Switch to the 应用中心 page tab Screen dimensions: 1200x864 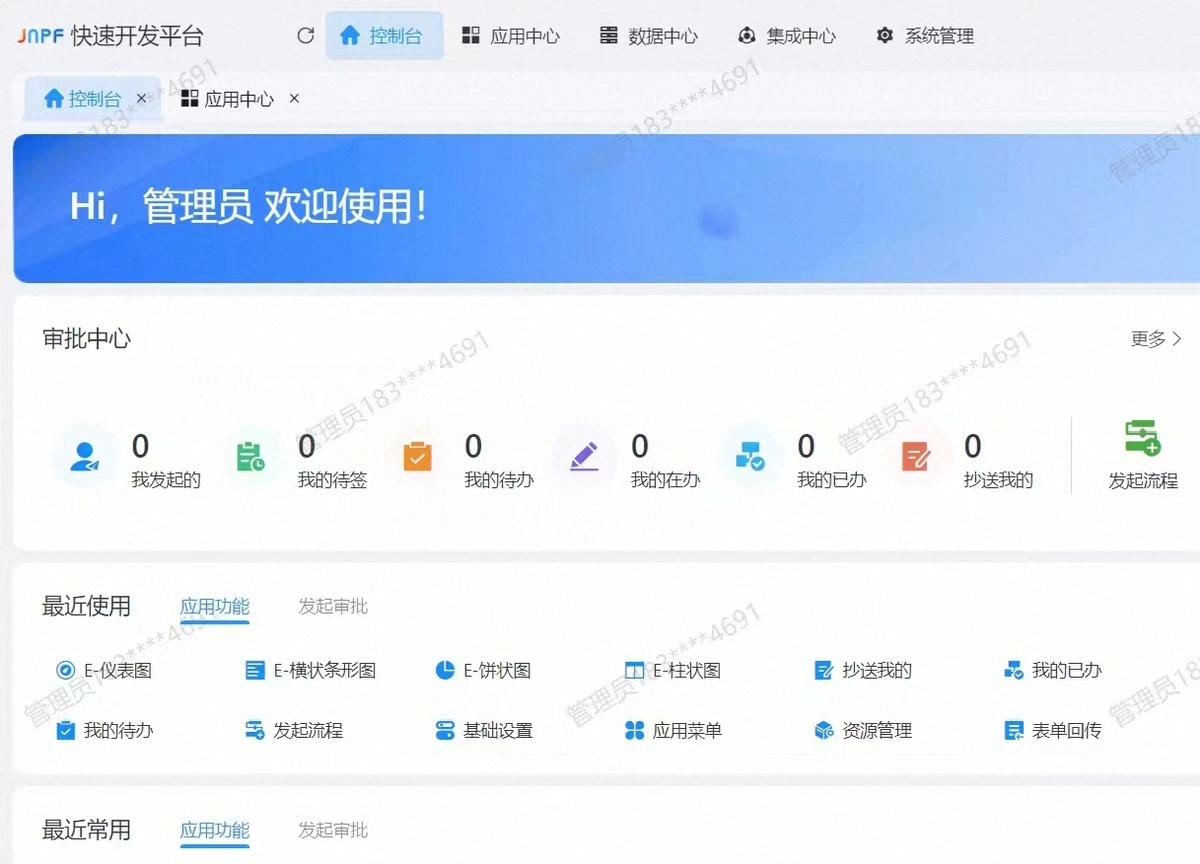pos(227,98)
